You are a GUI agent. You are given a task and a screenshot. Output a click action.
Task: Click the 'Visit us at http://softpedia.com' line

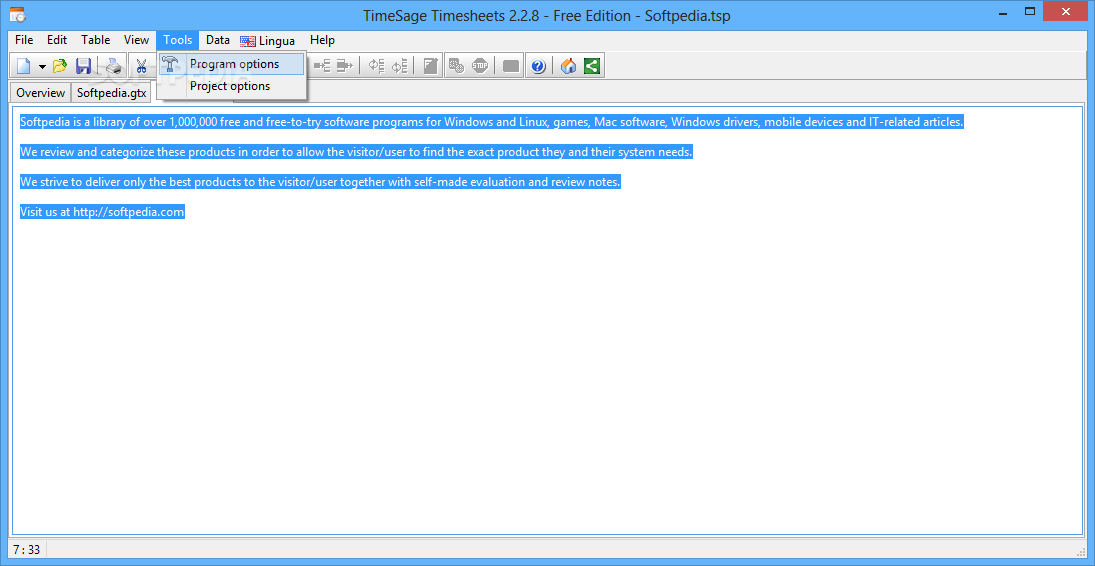(x=102, y=212)
